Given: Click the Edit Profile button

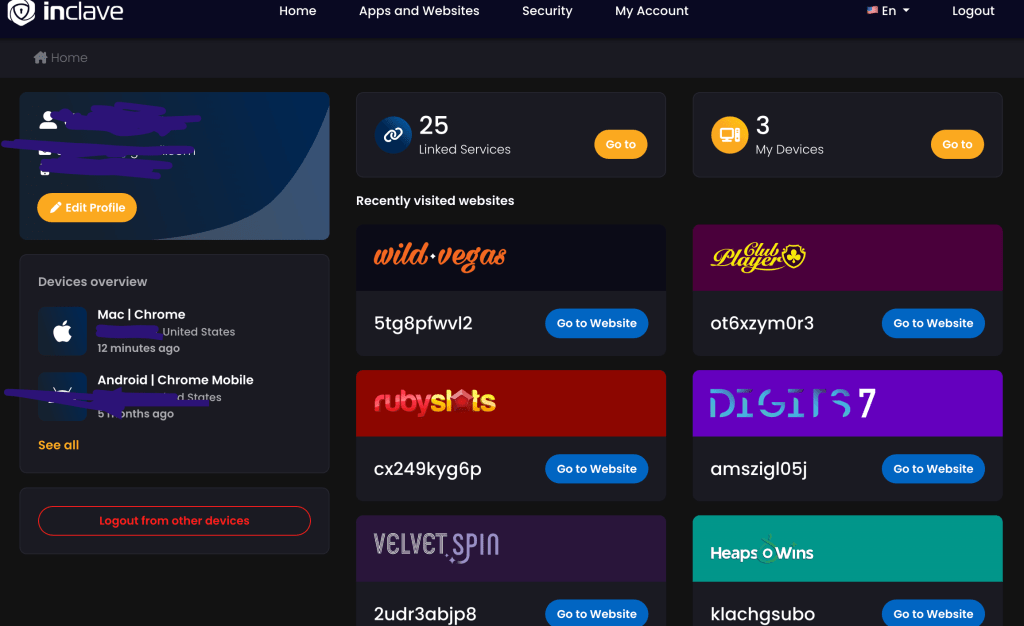Looking at the screenshot, I should pyautogui.click(x=87, y=208).
